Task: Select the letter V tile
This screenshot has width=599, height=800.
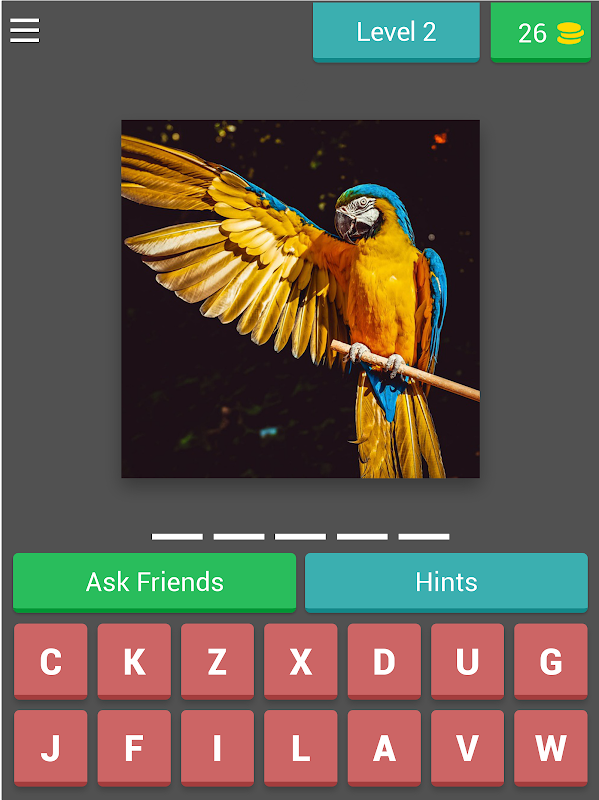Action: click(467, 748)
